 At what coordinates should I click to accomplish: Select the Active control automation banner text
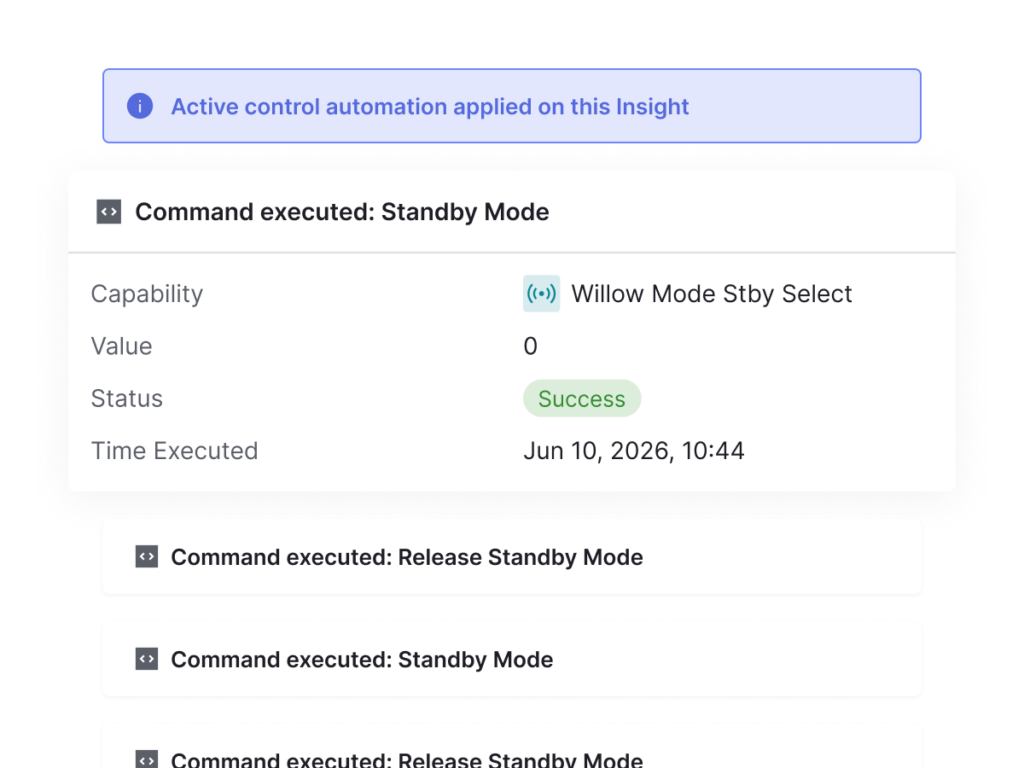[x=430, y=106]
